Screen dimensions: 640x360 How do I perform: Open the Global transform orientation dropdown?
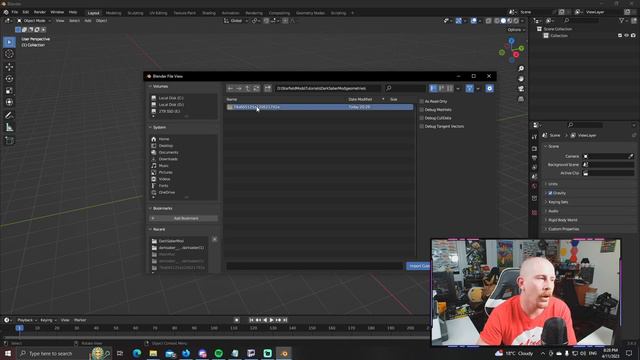[x=236, y=20]
